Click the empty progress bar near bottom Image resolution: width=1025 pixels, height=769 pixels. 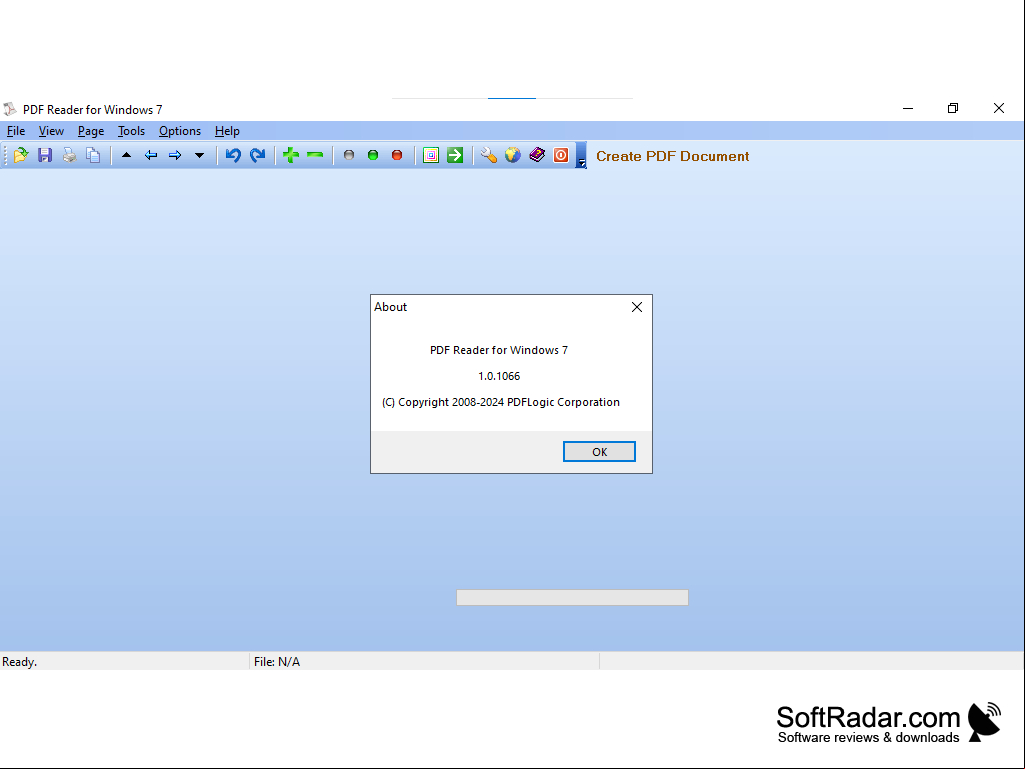pos(572,598)
